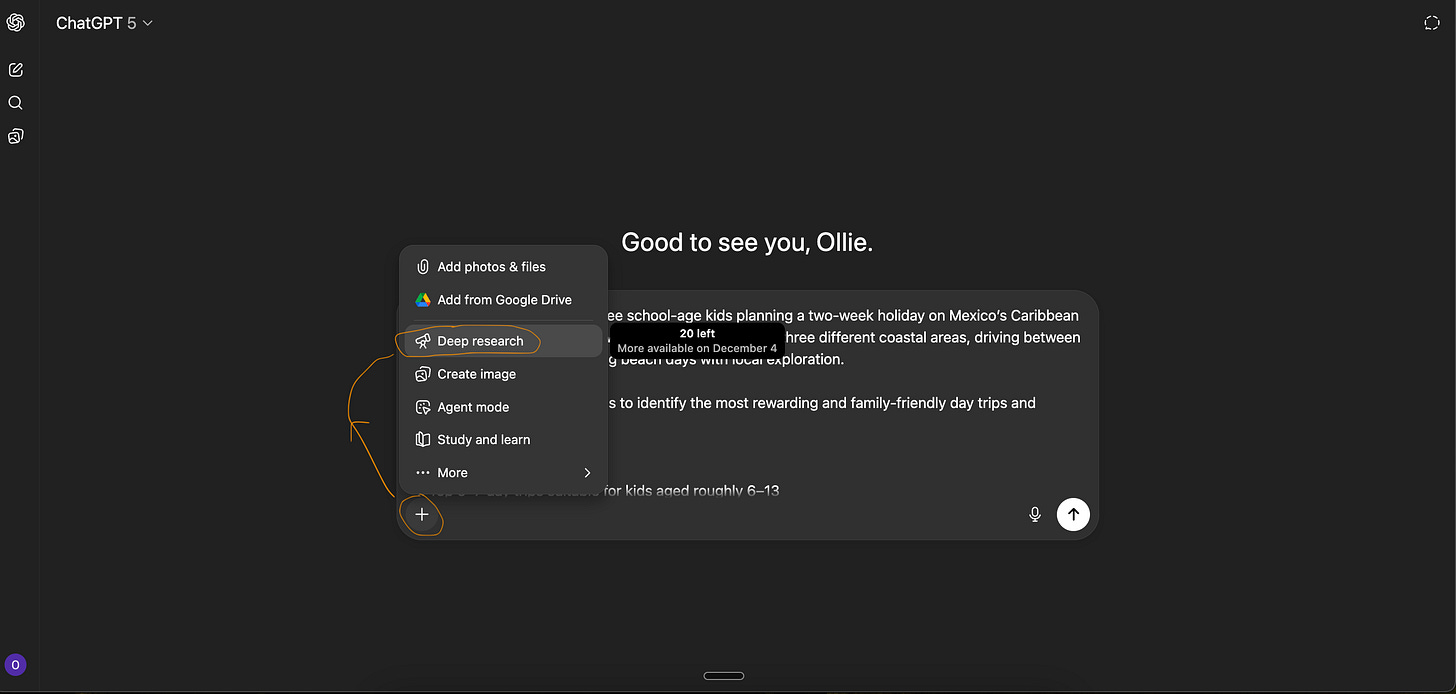1456x694 pixels.
Task: Click "More available on December 4" text
Action: click(x=697, y=348)
